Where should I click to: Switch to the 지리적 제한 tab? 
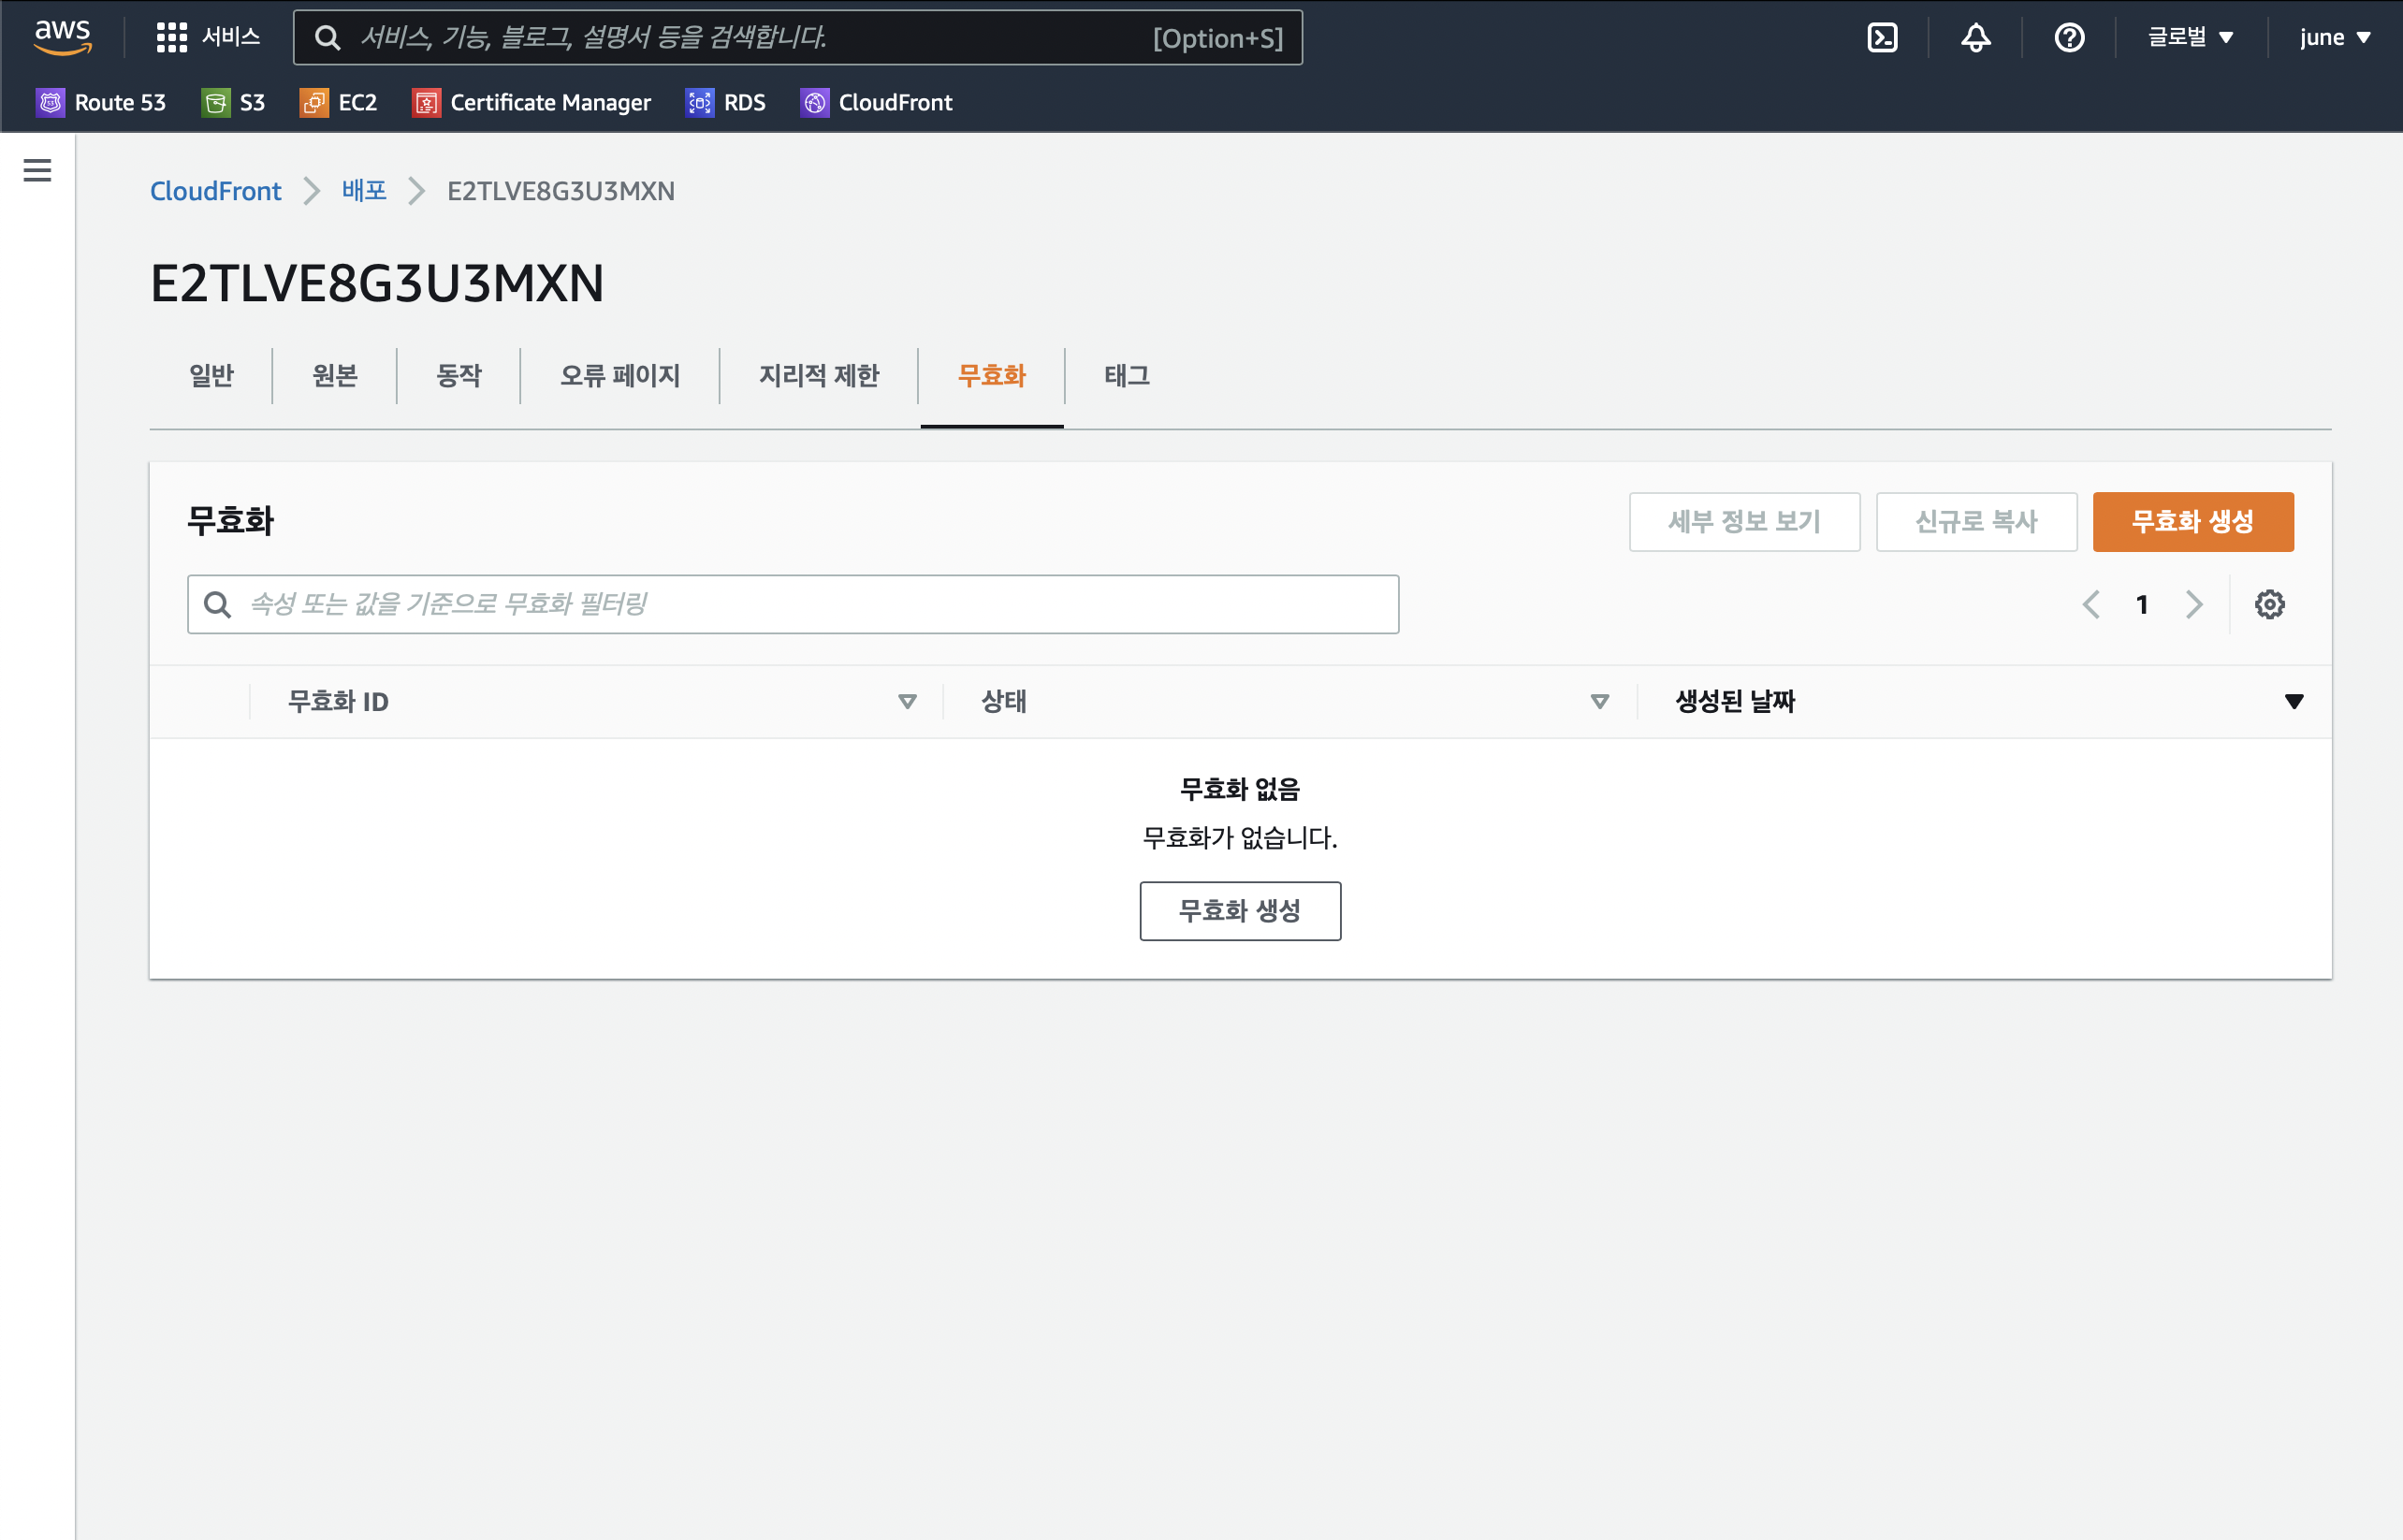tap(819, 376)
